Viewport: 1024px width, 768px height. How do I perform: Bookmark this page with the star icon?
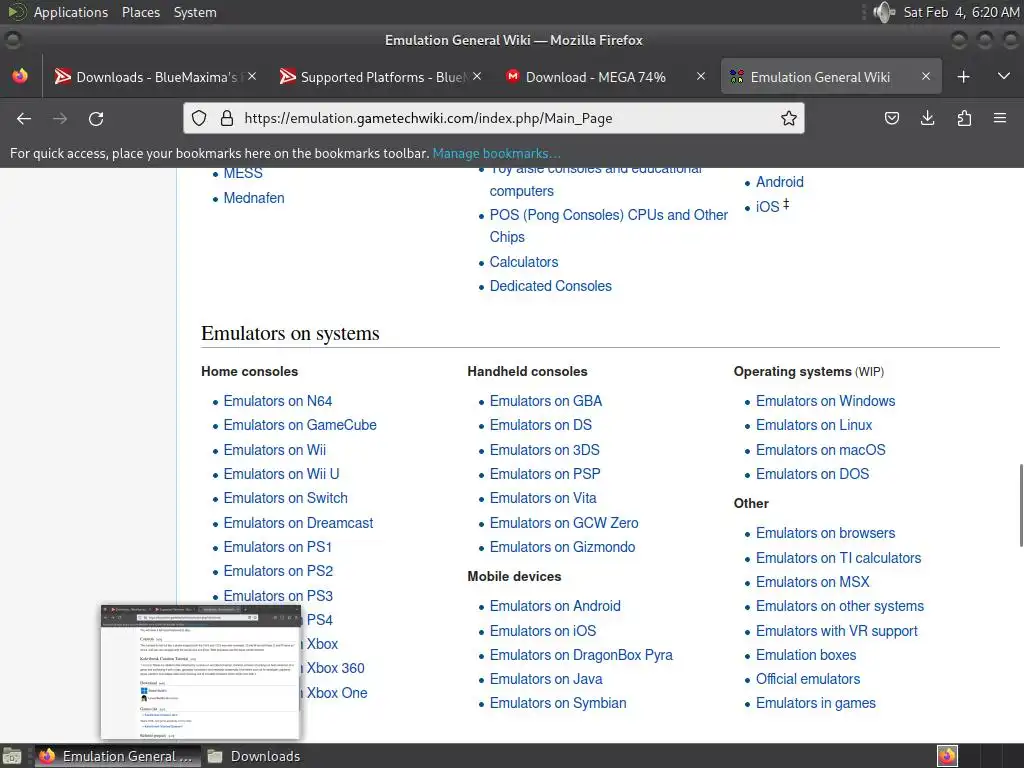[789, 118]
